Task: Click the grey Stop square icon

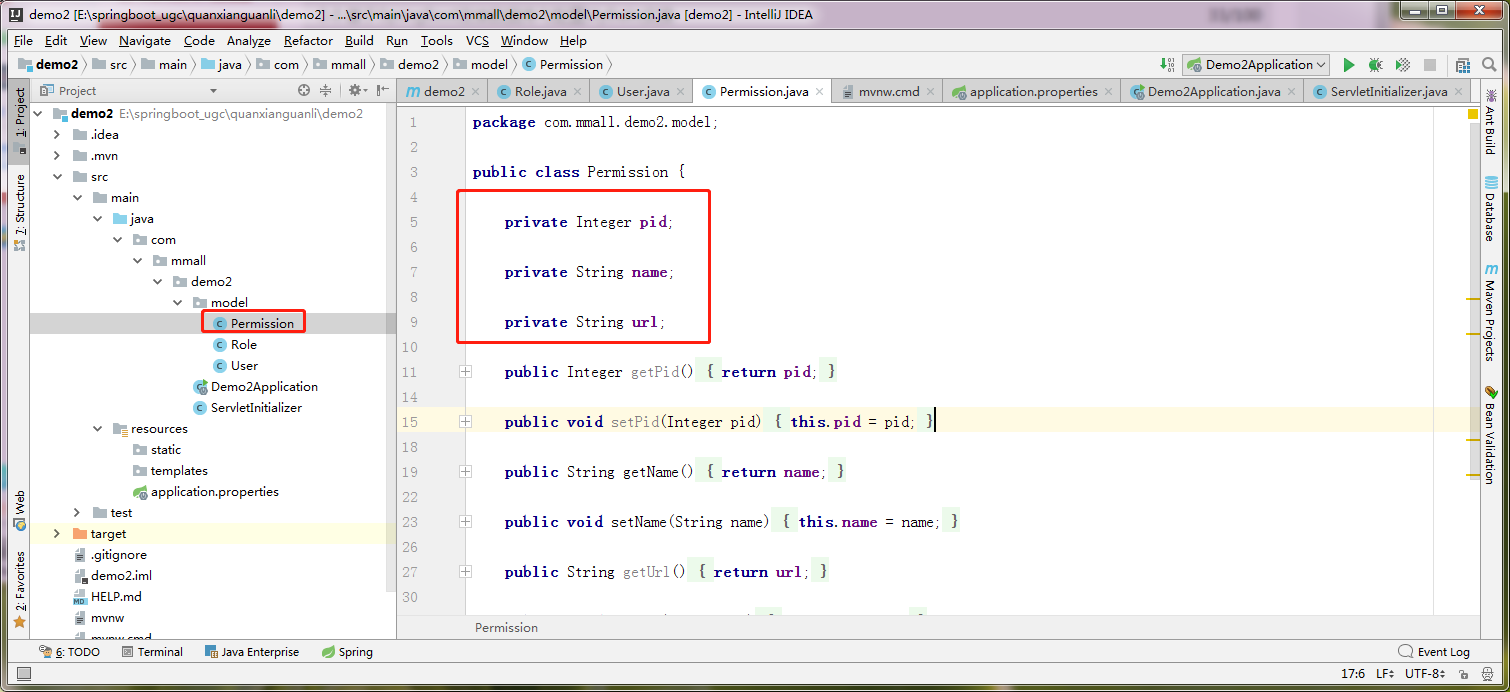Action: coord(1430,65)
